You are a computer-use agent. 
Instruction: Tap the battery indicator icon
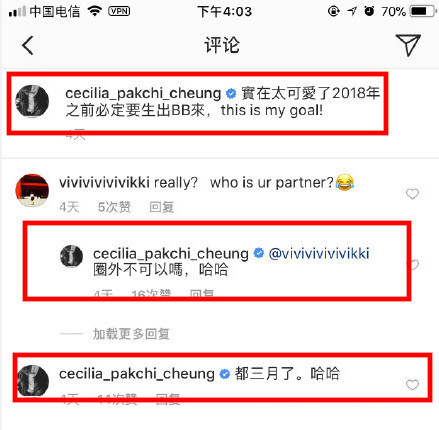(423, 11)
